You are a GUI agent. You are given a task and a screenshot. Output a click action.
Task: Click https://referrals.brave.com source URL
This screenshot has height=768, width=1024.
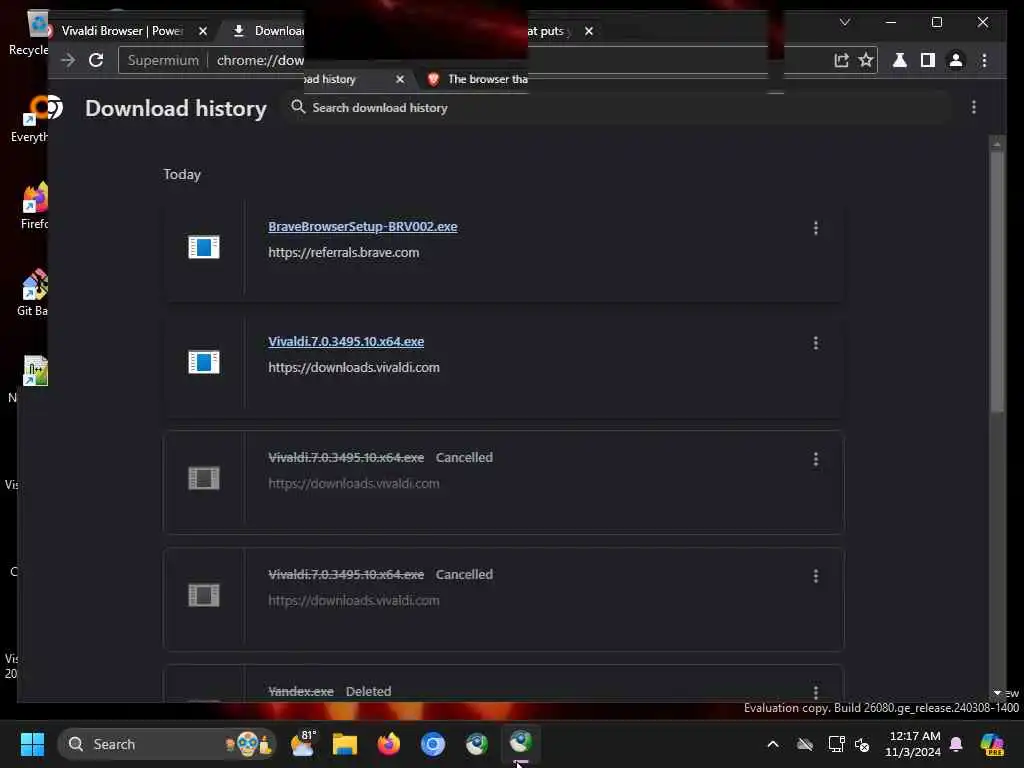tap(344, 252)
